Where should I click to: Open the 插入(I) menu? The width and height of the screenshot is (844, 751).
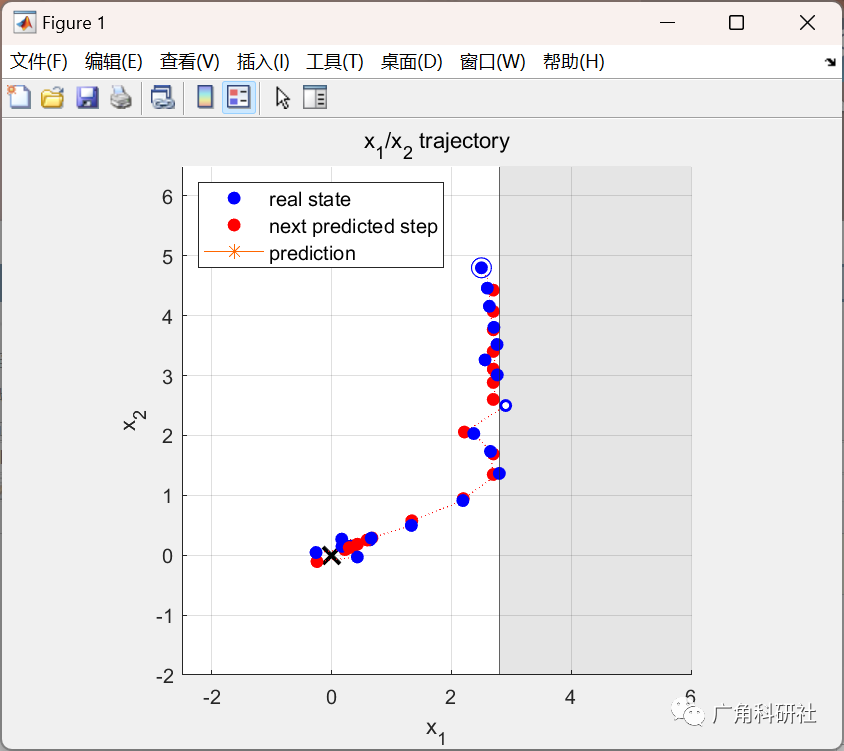[x=263, y=61]
